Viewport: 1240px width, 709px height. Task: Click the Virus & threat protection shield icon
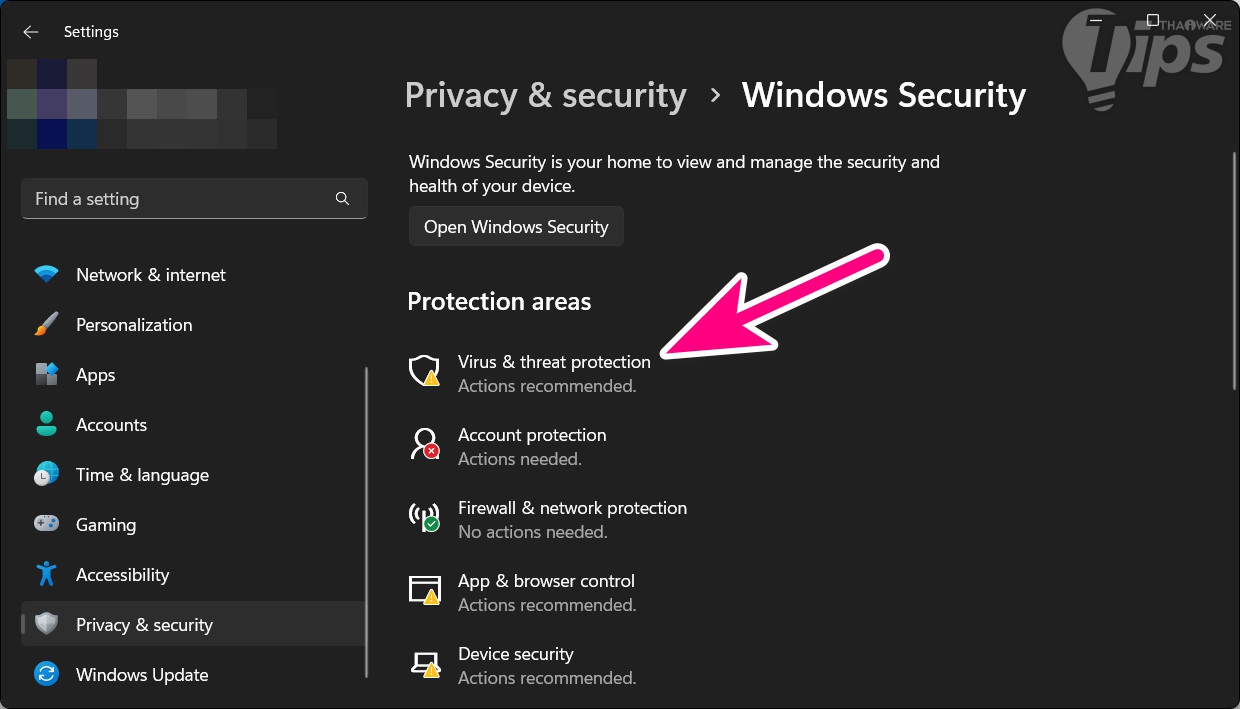click(425, 371)
